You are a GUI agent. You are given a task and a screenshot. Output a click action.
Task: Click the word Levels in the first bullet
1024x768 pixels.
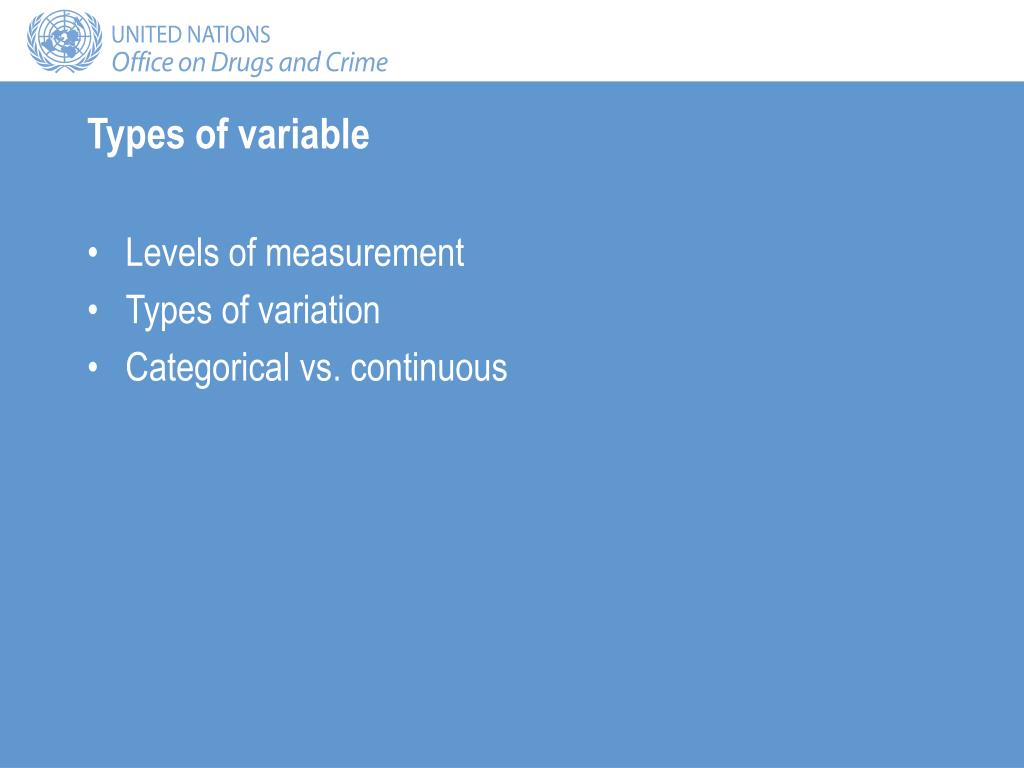point(173,253)
